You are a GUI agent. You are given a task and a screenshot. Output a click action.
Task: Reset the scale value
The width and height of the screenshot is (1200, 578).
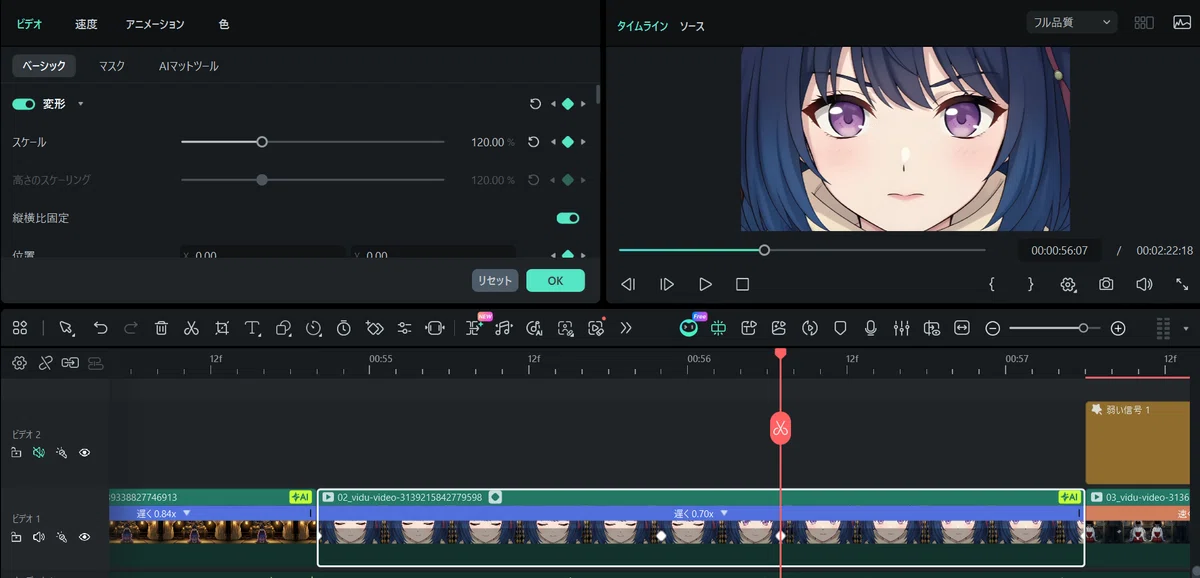click(x=535, y=142)
